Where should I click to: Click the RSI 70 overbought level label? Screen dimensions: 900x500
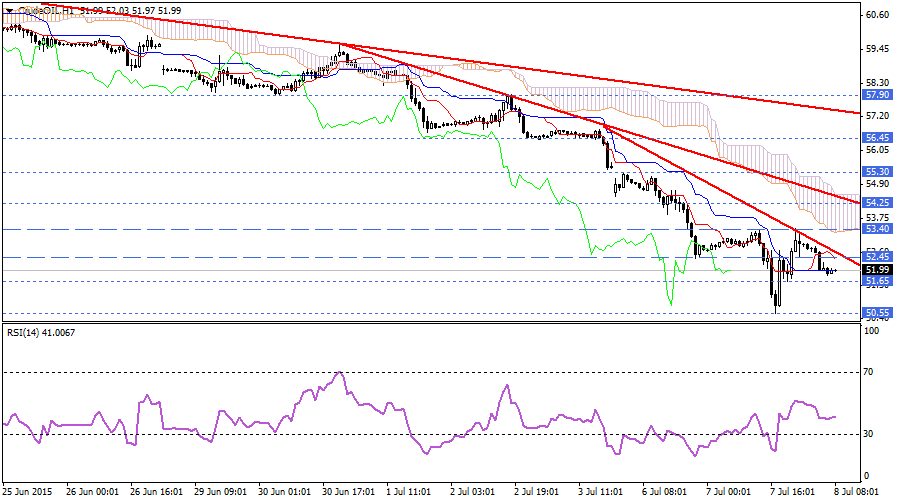click(870, 371)
